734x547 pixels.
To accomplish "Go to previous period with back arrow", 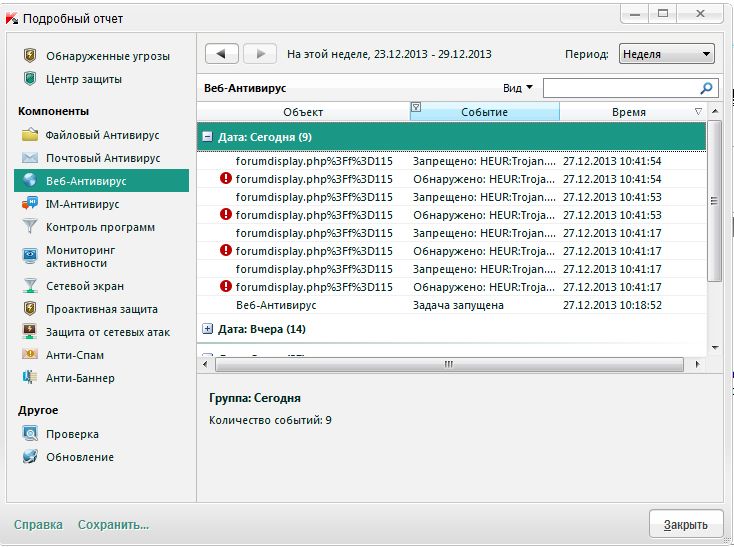I will pyautogui.click(x=222, y=54).
